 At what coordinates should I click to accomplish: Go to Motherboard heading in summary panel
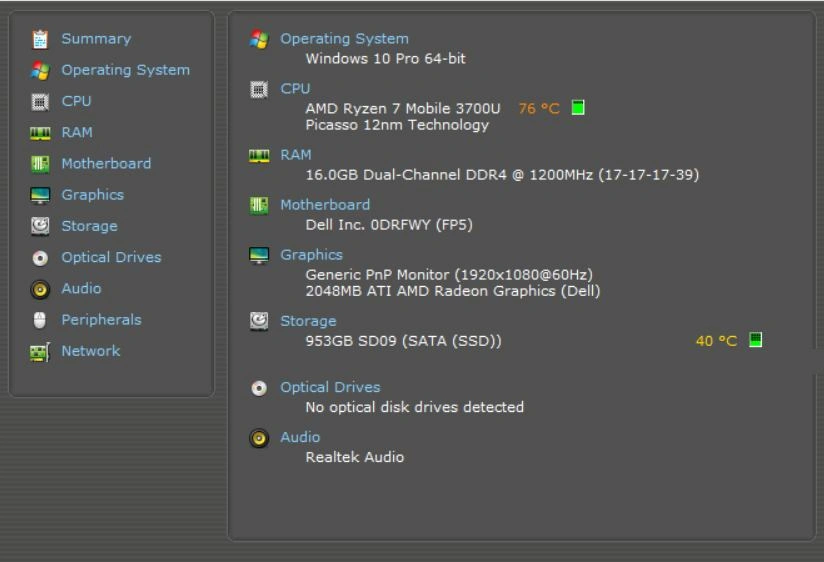tap(324, 205)
